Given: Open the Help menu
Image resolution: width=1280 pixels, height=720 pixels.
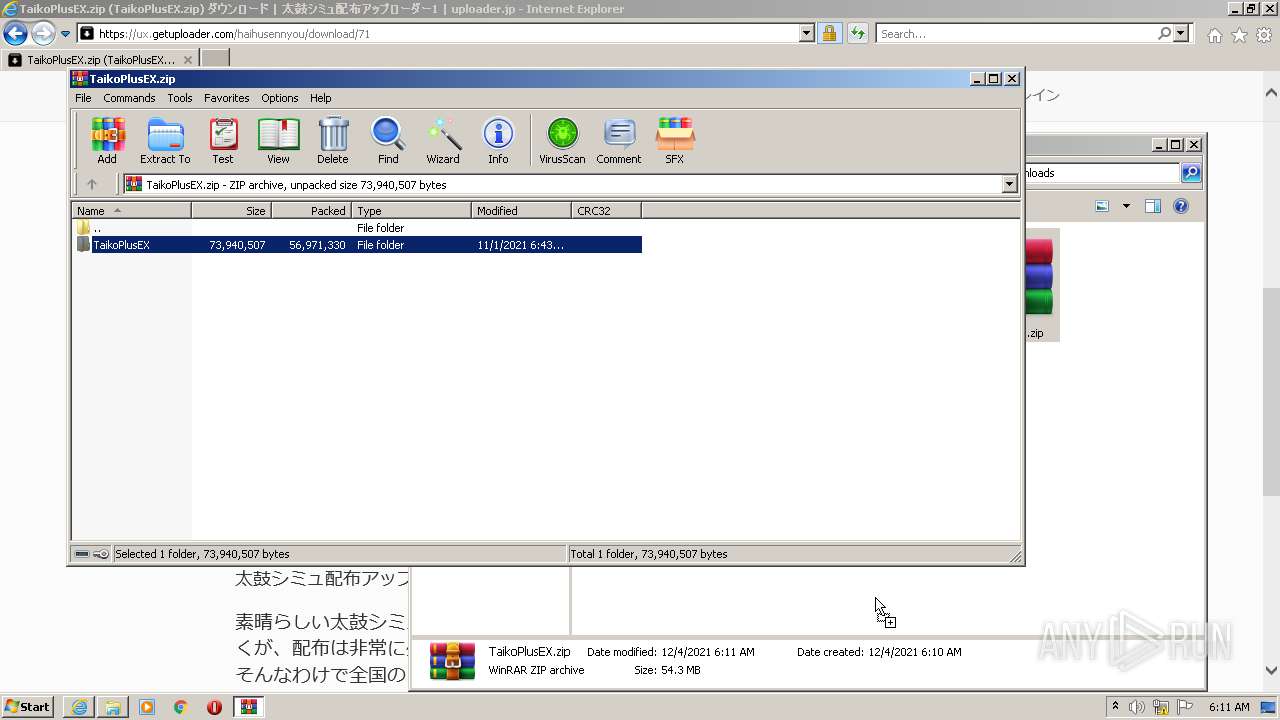Looking at the screenshot, I should coord(321,98).
